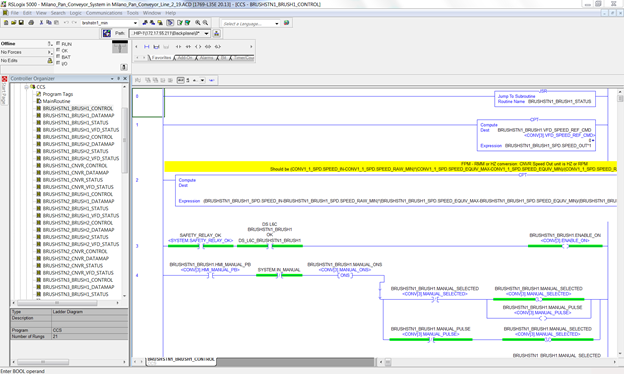Click the ONS instruction on rung 4
Image resolution: width=624 pixels, height=374 pixels.
(x=345, y=275)
